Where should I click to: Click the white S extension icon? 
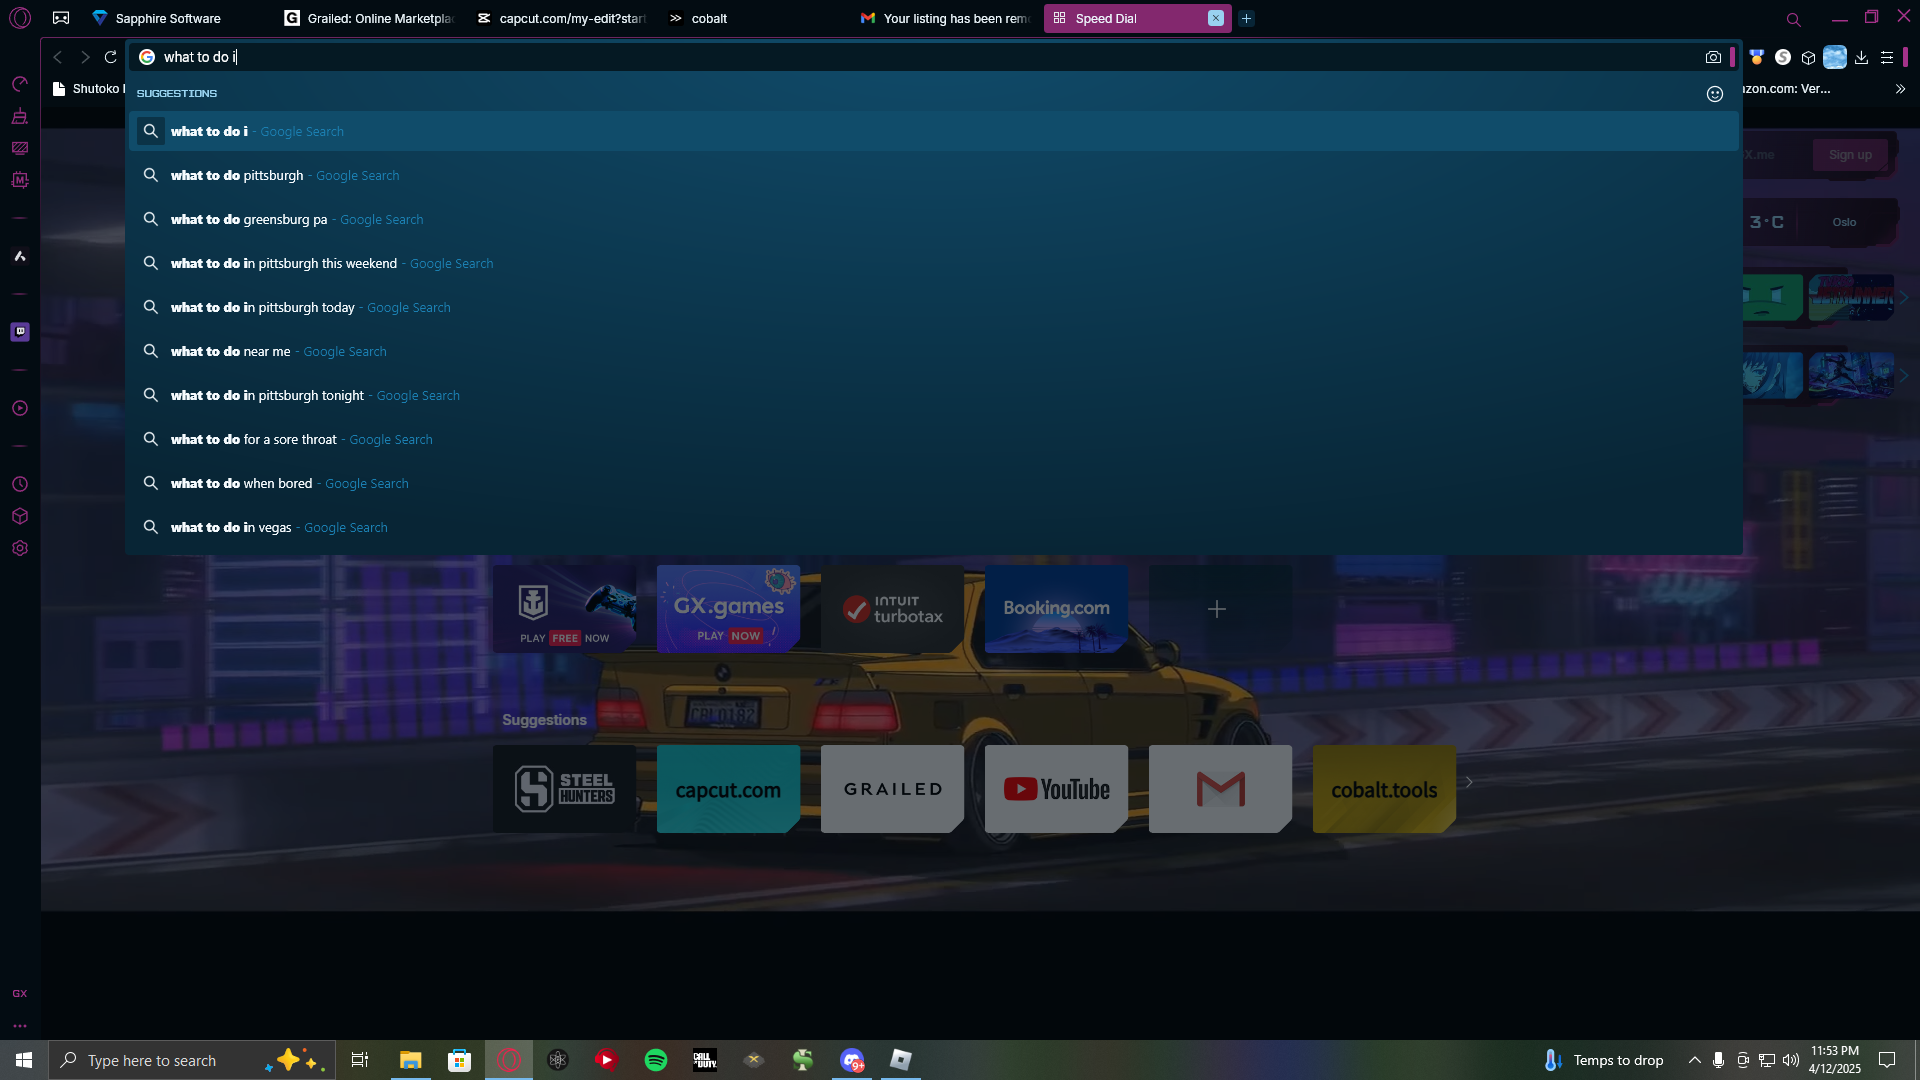pyautogui.click(x=1783, y=57)
